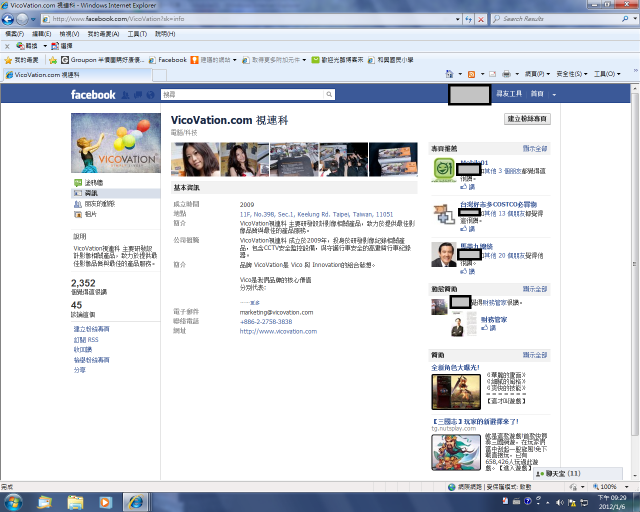This screenshot has height=512, width=640.
Task: Click the volume speaker icon in system tray
Action: pyautogui.click(x=560, y=502)
